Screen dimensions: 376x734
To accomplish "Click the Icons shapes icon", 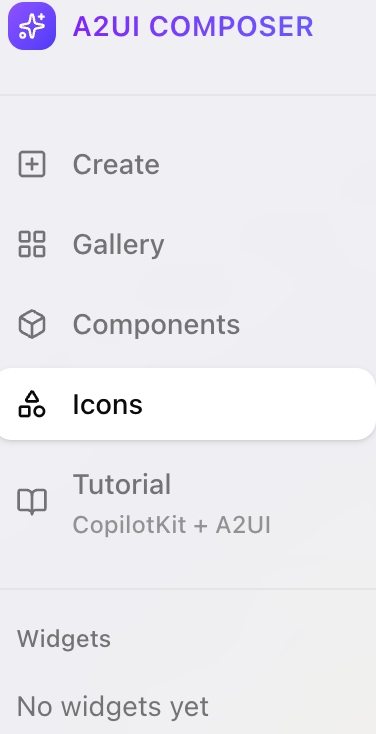I will pos(32,404).
